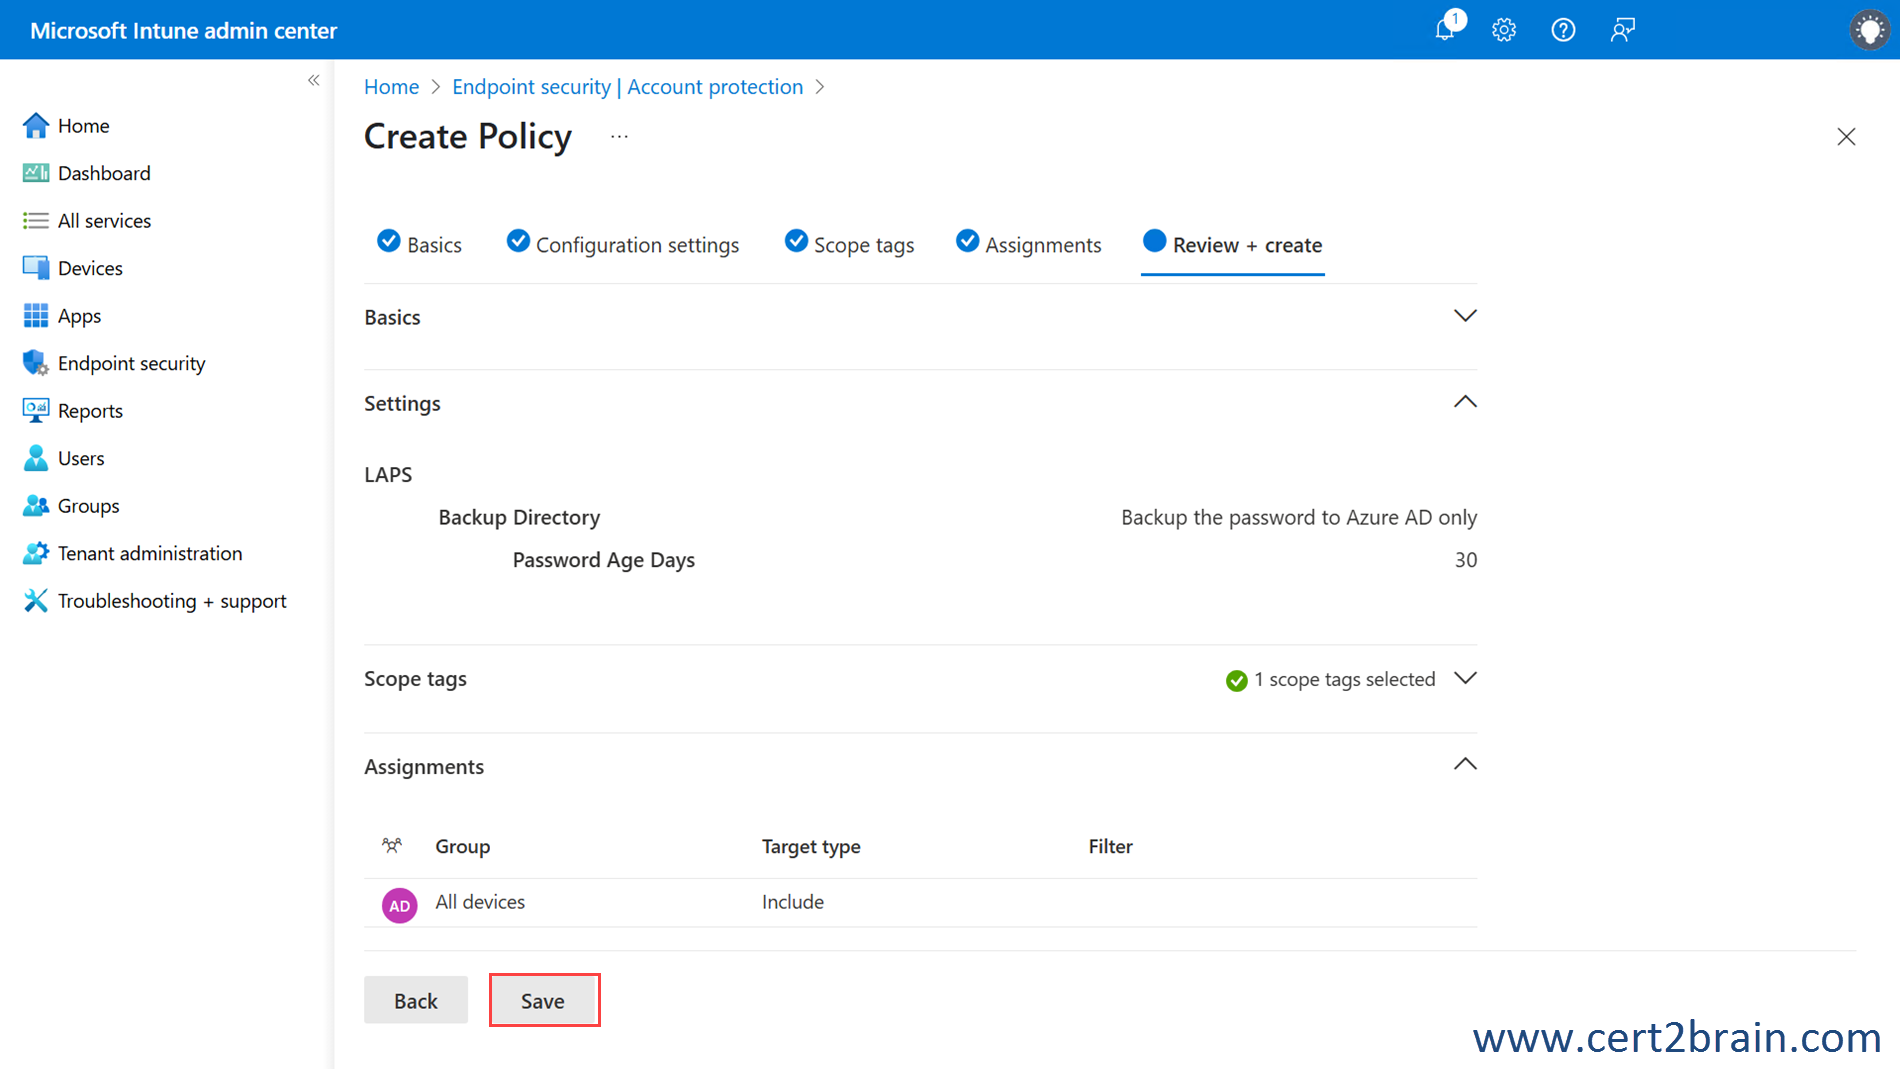Click the Users person icon

coord(36,458)
